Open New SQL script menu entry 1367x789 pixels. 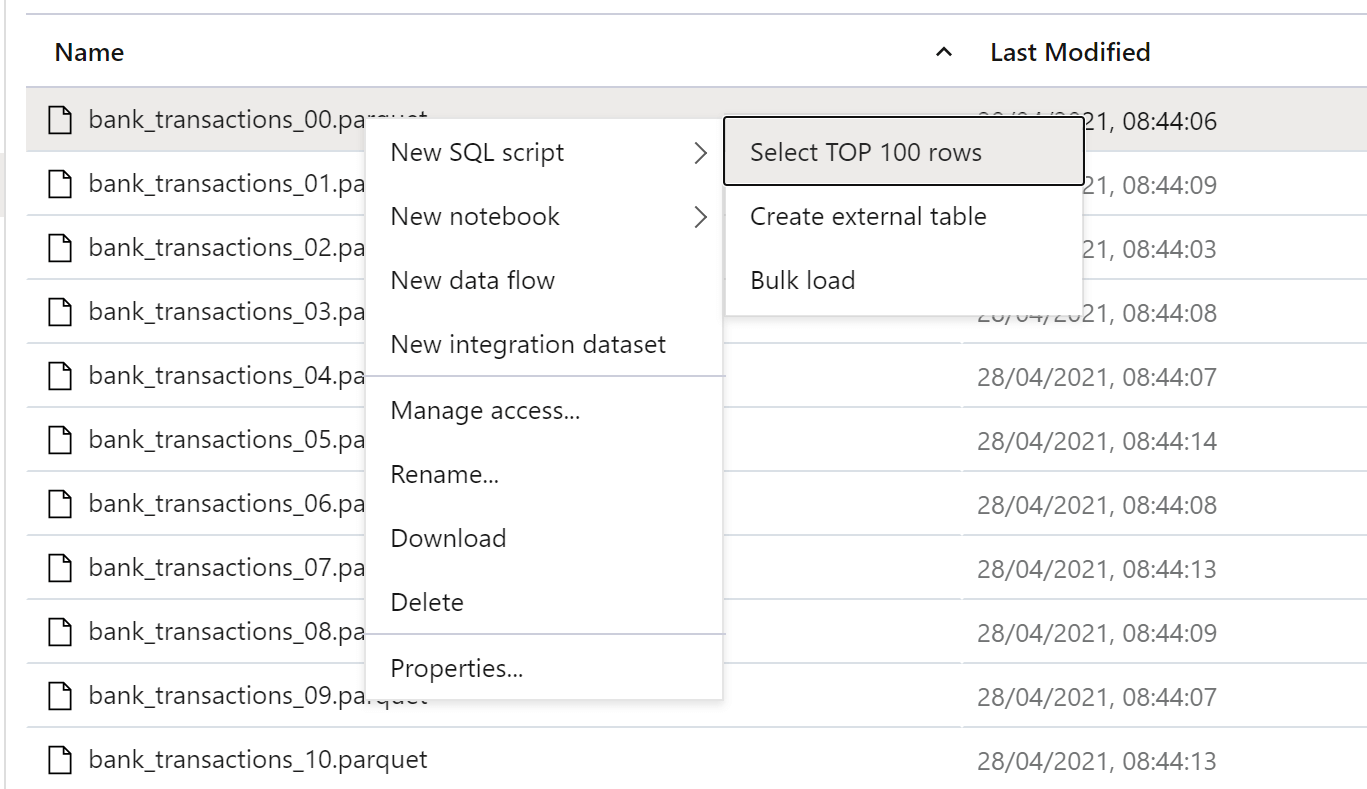[x=544, y=153]
